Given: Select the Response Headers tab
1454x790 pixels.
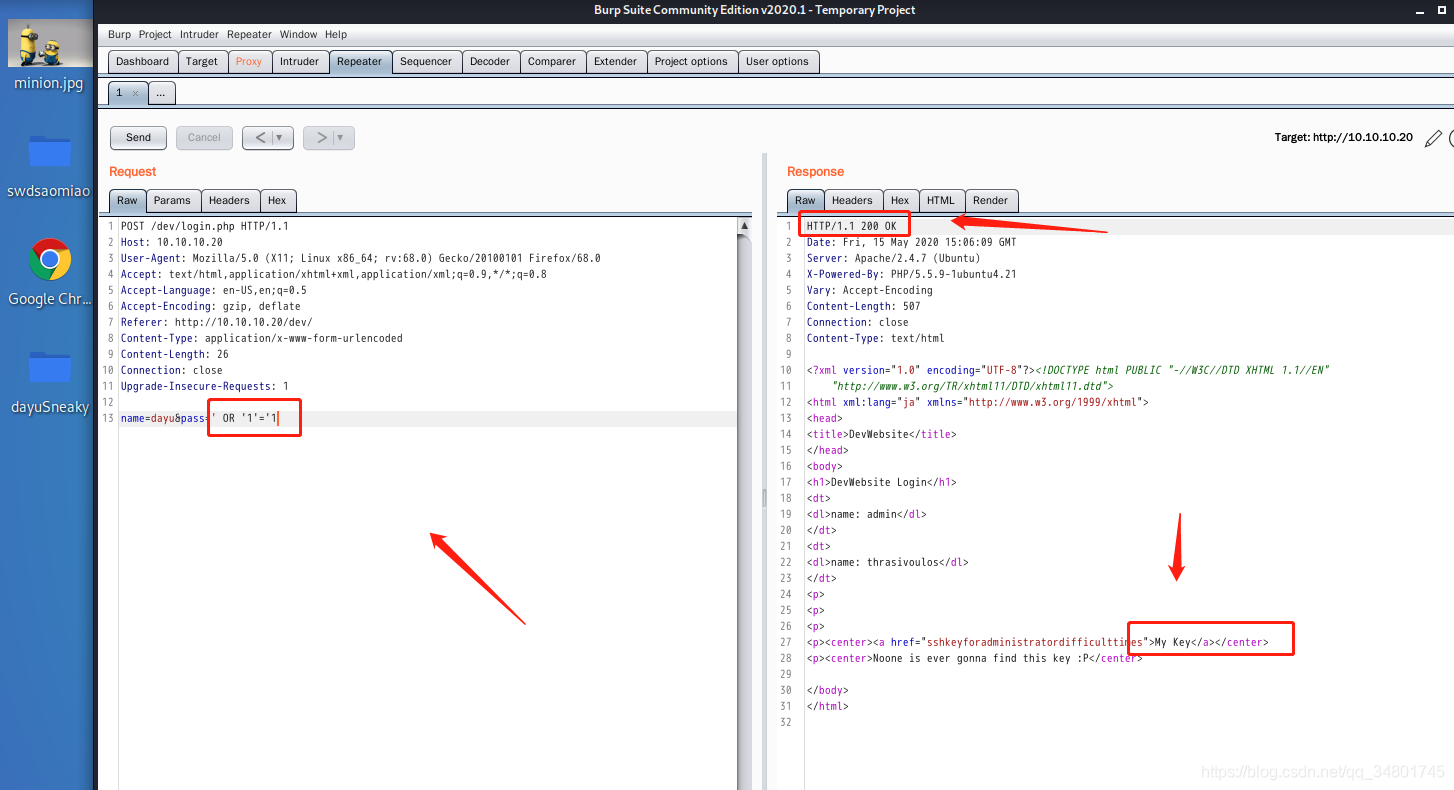Looking at the screenshot, I should coord(852,200).
